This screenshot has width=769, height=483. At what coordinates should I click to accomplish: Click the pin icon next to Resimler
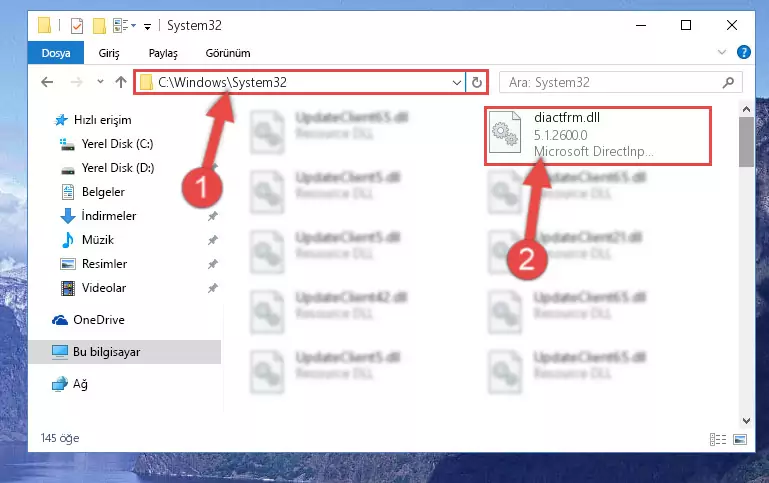212,264
